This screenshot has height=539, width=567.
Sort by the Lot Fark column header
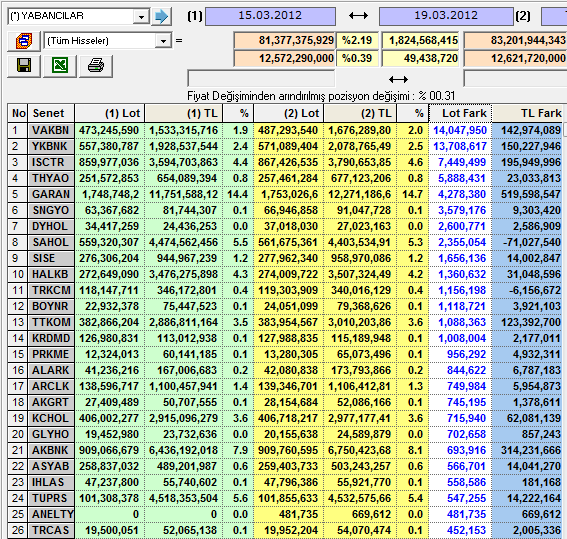[x=460, y=113]
